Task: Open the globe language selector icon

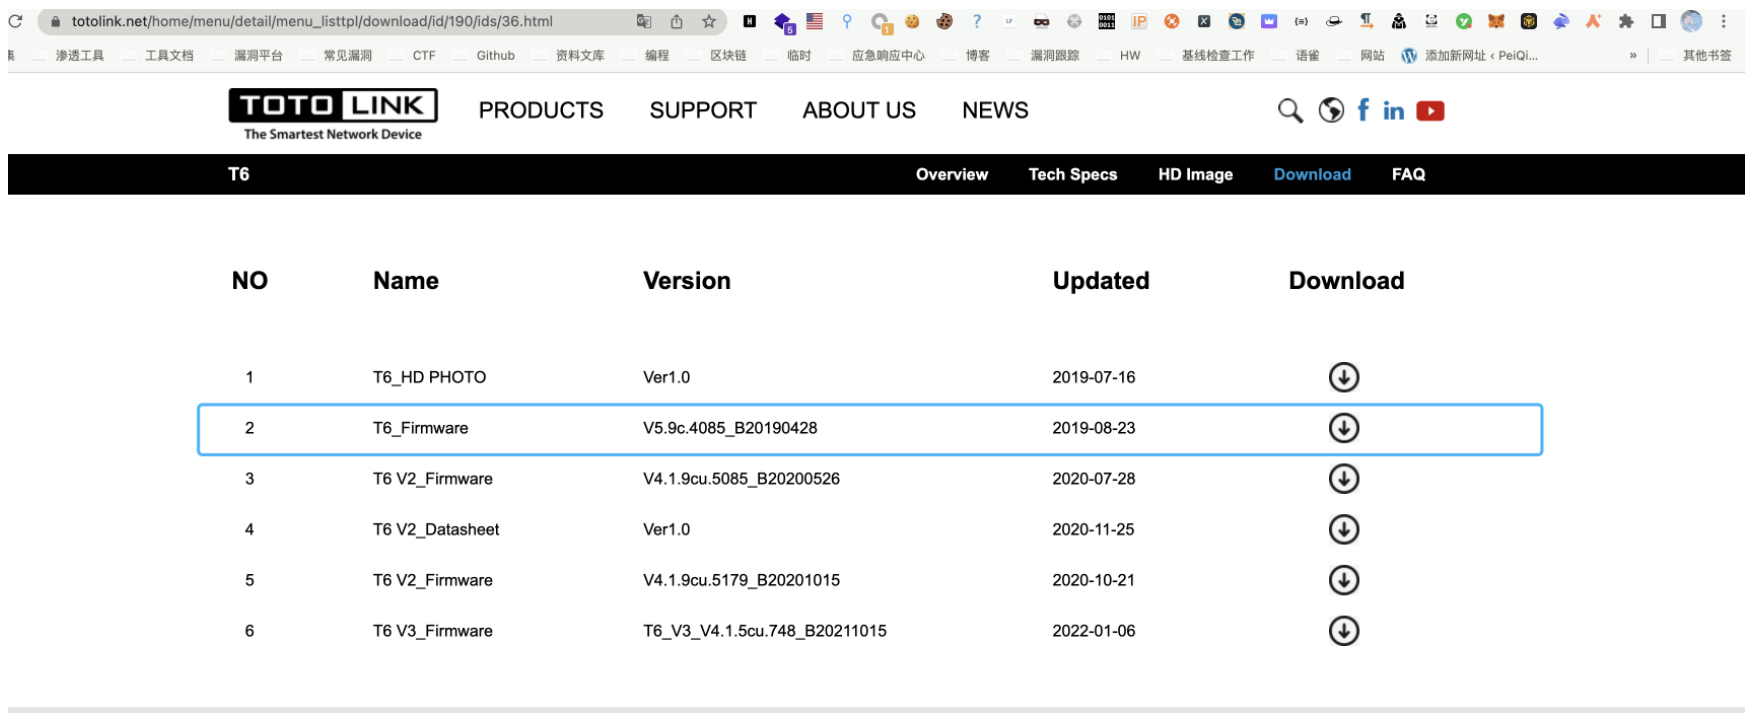Action: pyautogui.click(x=1331, y=111)
